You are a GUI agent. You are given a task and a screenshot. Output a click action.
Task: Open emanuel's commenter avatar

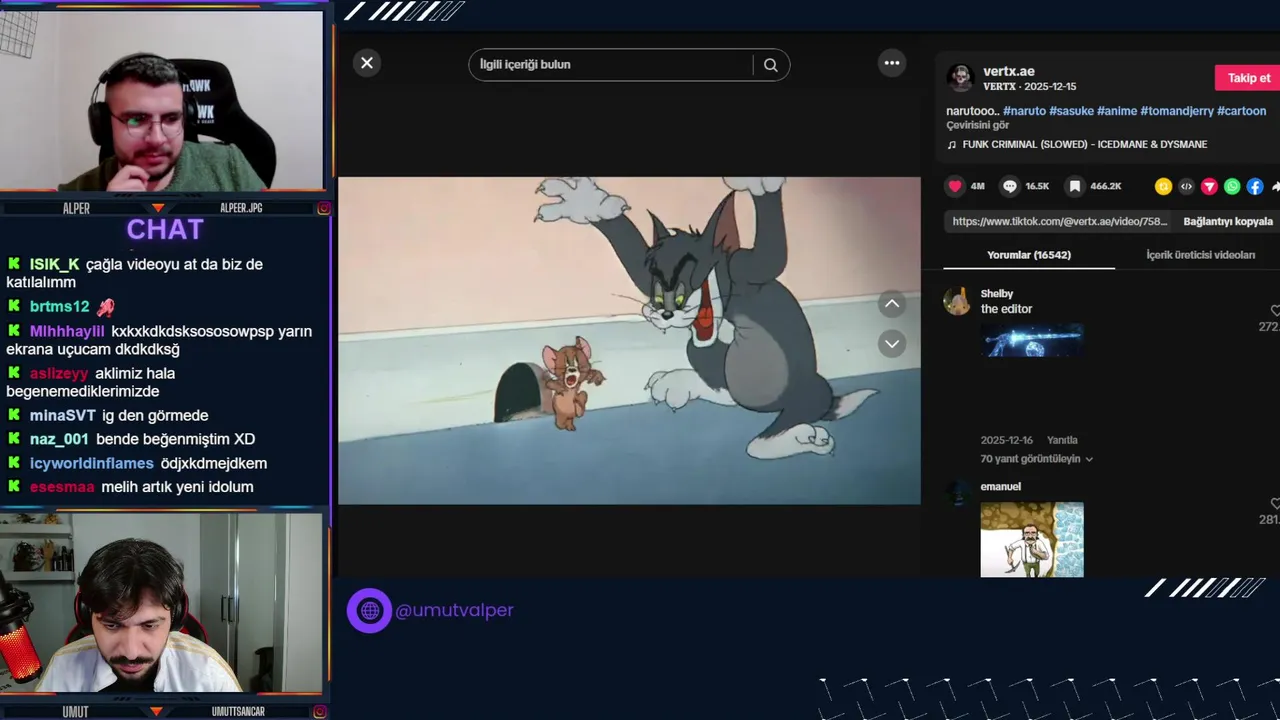click(957, 493)
